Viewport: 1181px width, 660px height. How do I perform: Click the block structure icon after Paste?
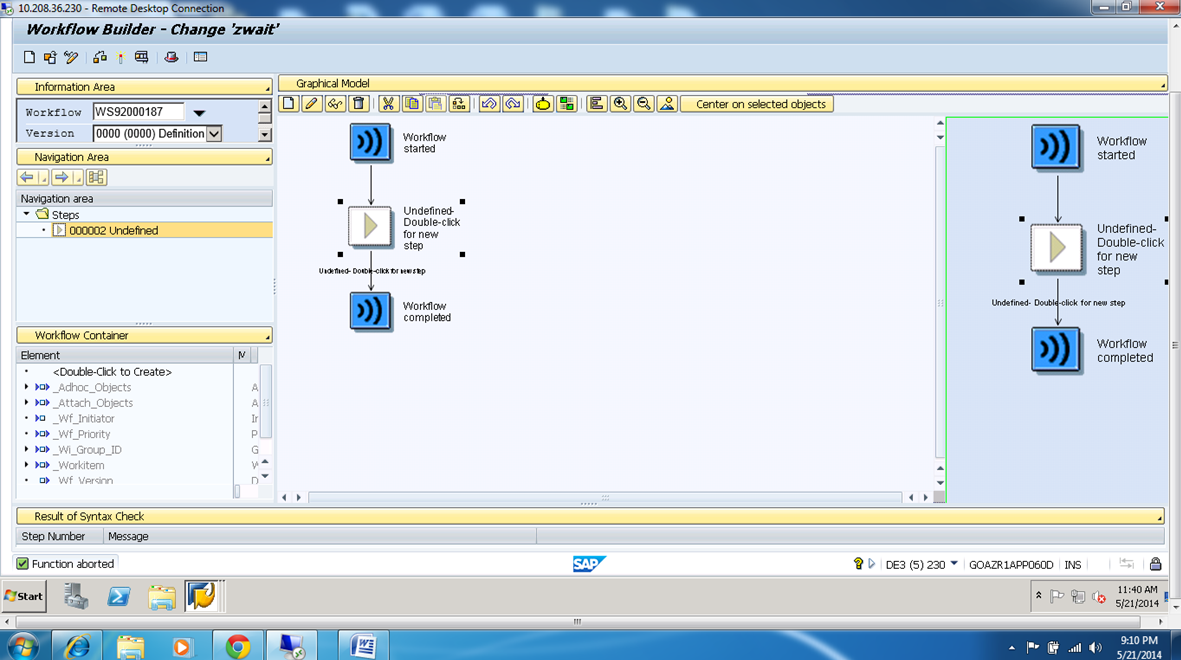point(459,104)
